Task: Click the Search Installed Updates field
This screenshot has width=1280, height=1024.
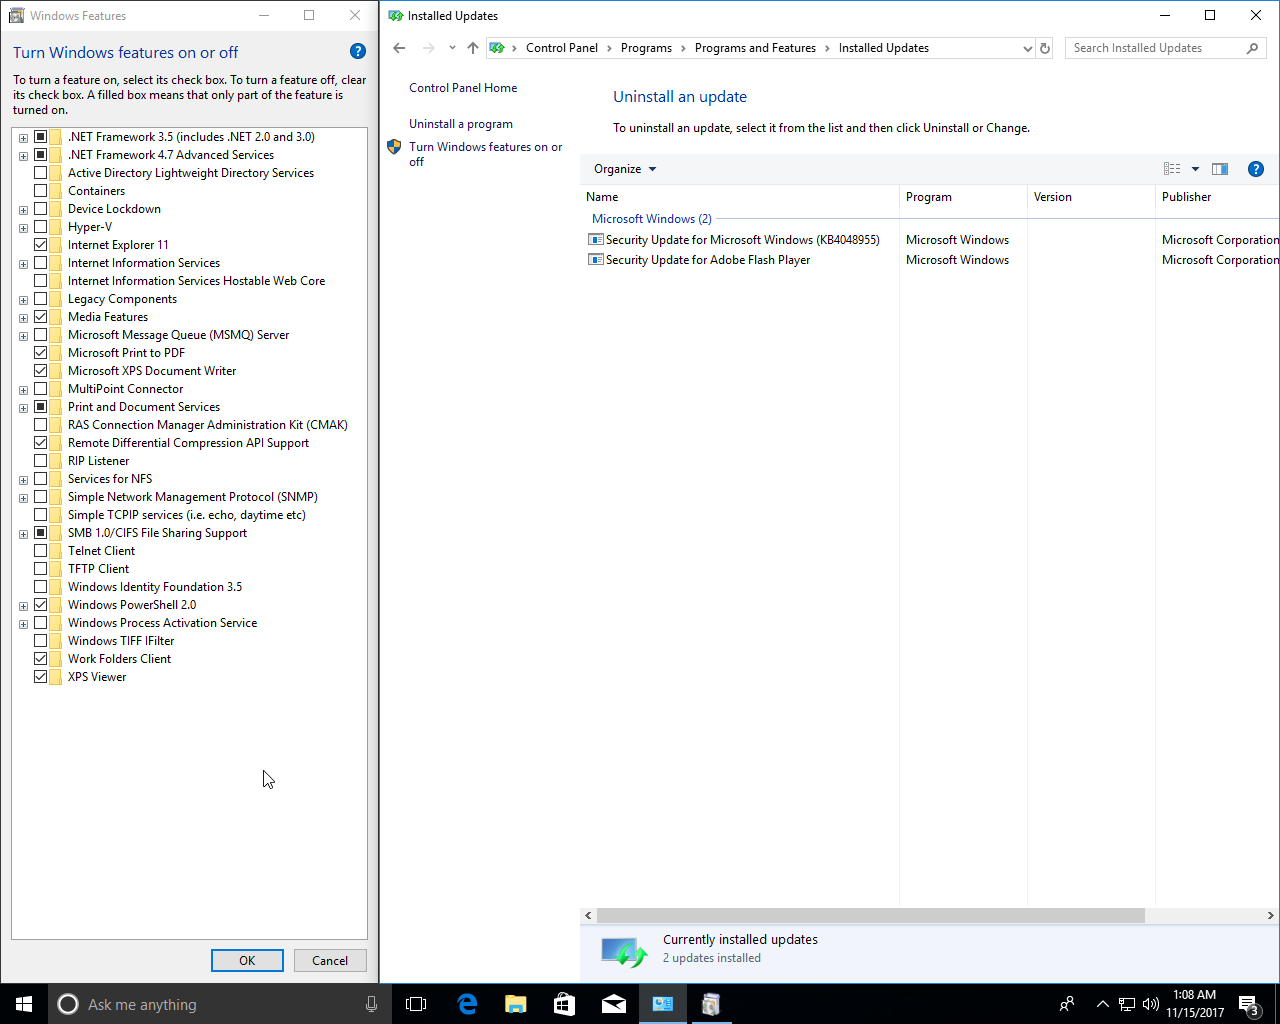Action: coord(1155,48)
